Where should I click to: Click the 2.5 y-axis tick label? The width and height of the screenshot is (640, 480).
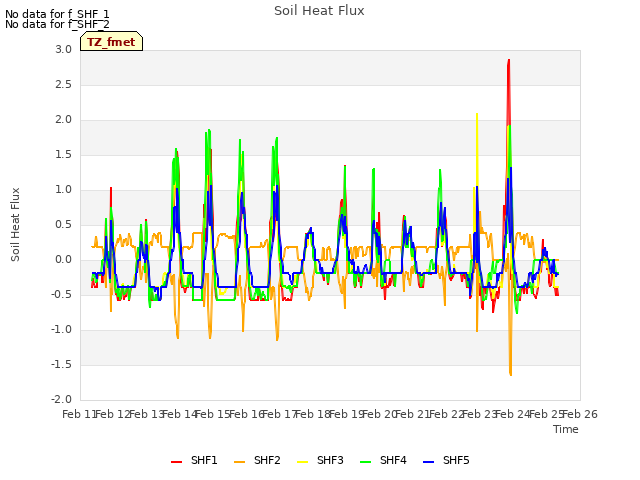click(63, 84)
